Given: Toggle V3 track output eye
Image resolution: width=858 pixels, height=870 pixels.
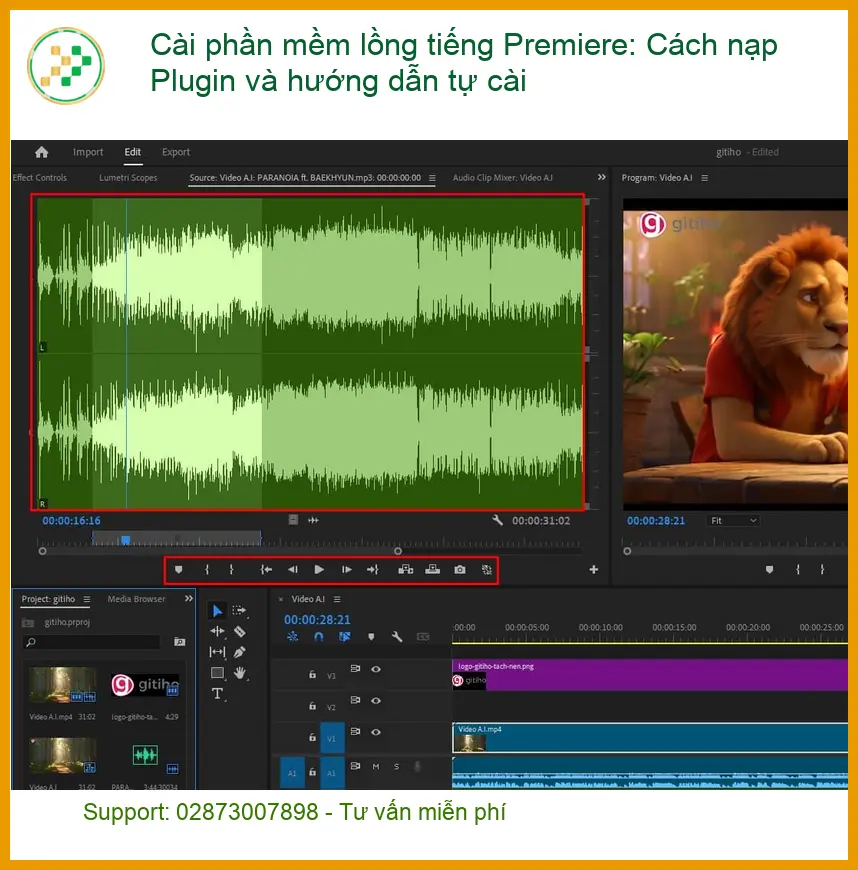Looking at the screenshot, I should [376, 669].
